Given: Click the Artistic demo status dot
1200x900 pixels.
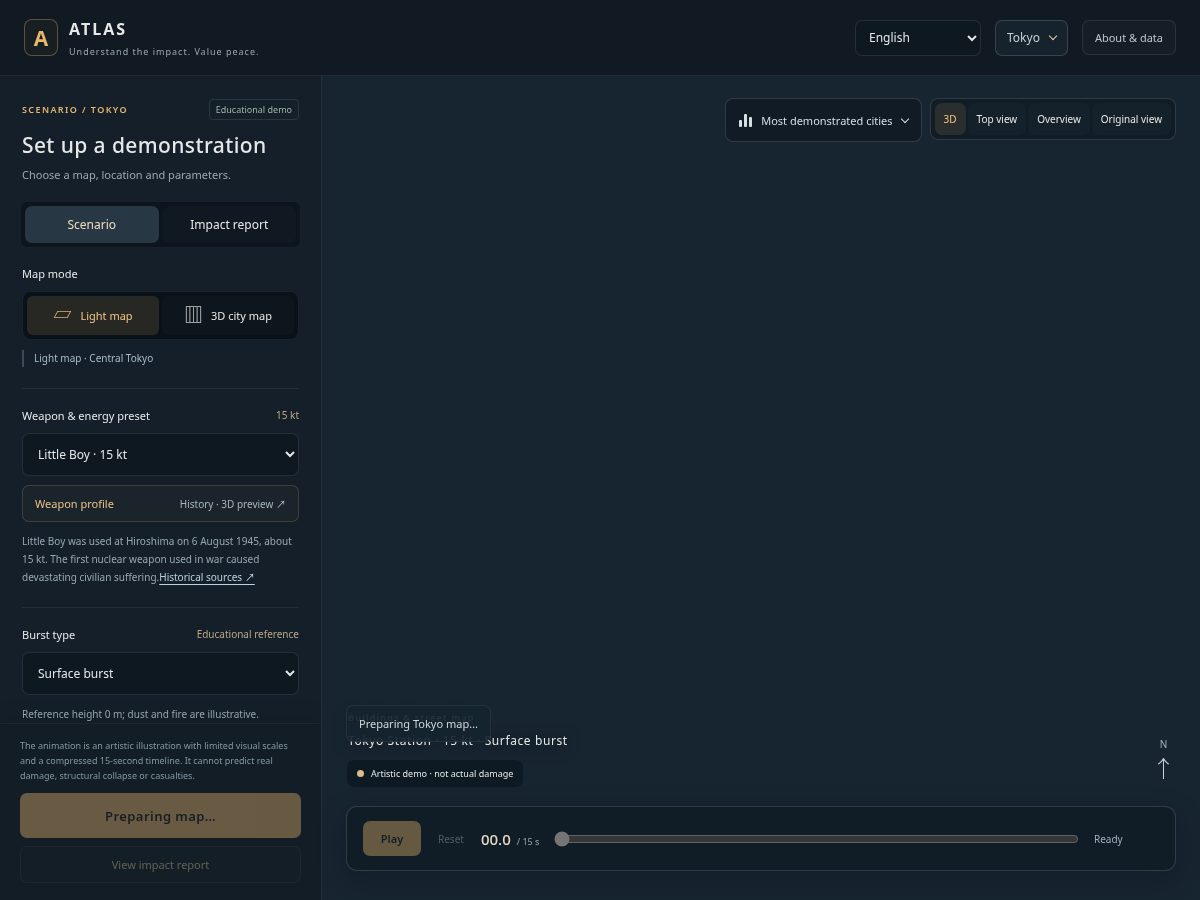Looking at the screenshot, I should [x=360, y=773].
